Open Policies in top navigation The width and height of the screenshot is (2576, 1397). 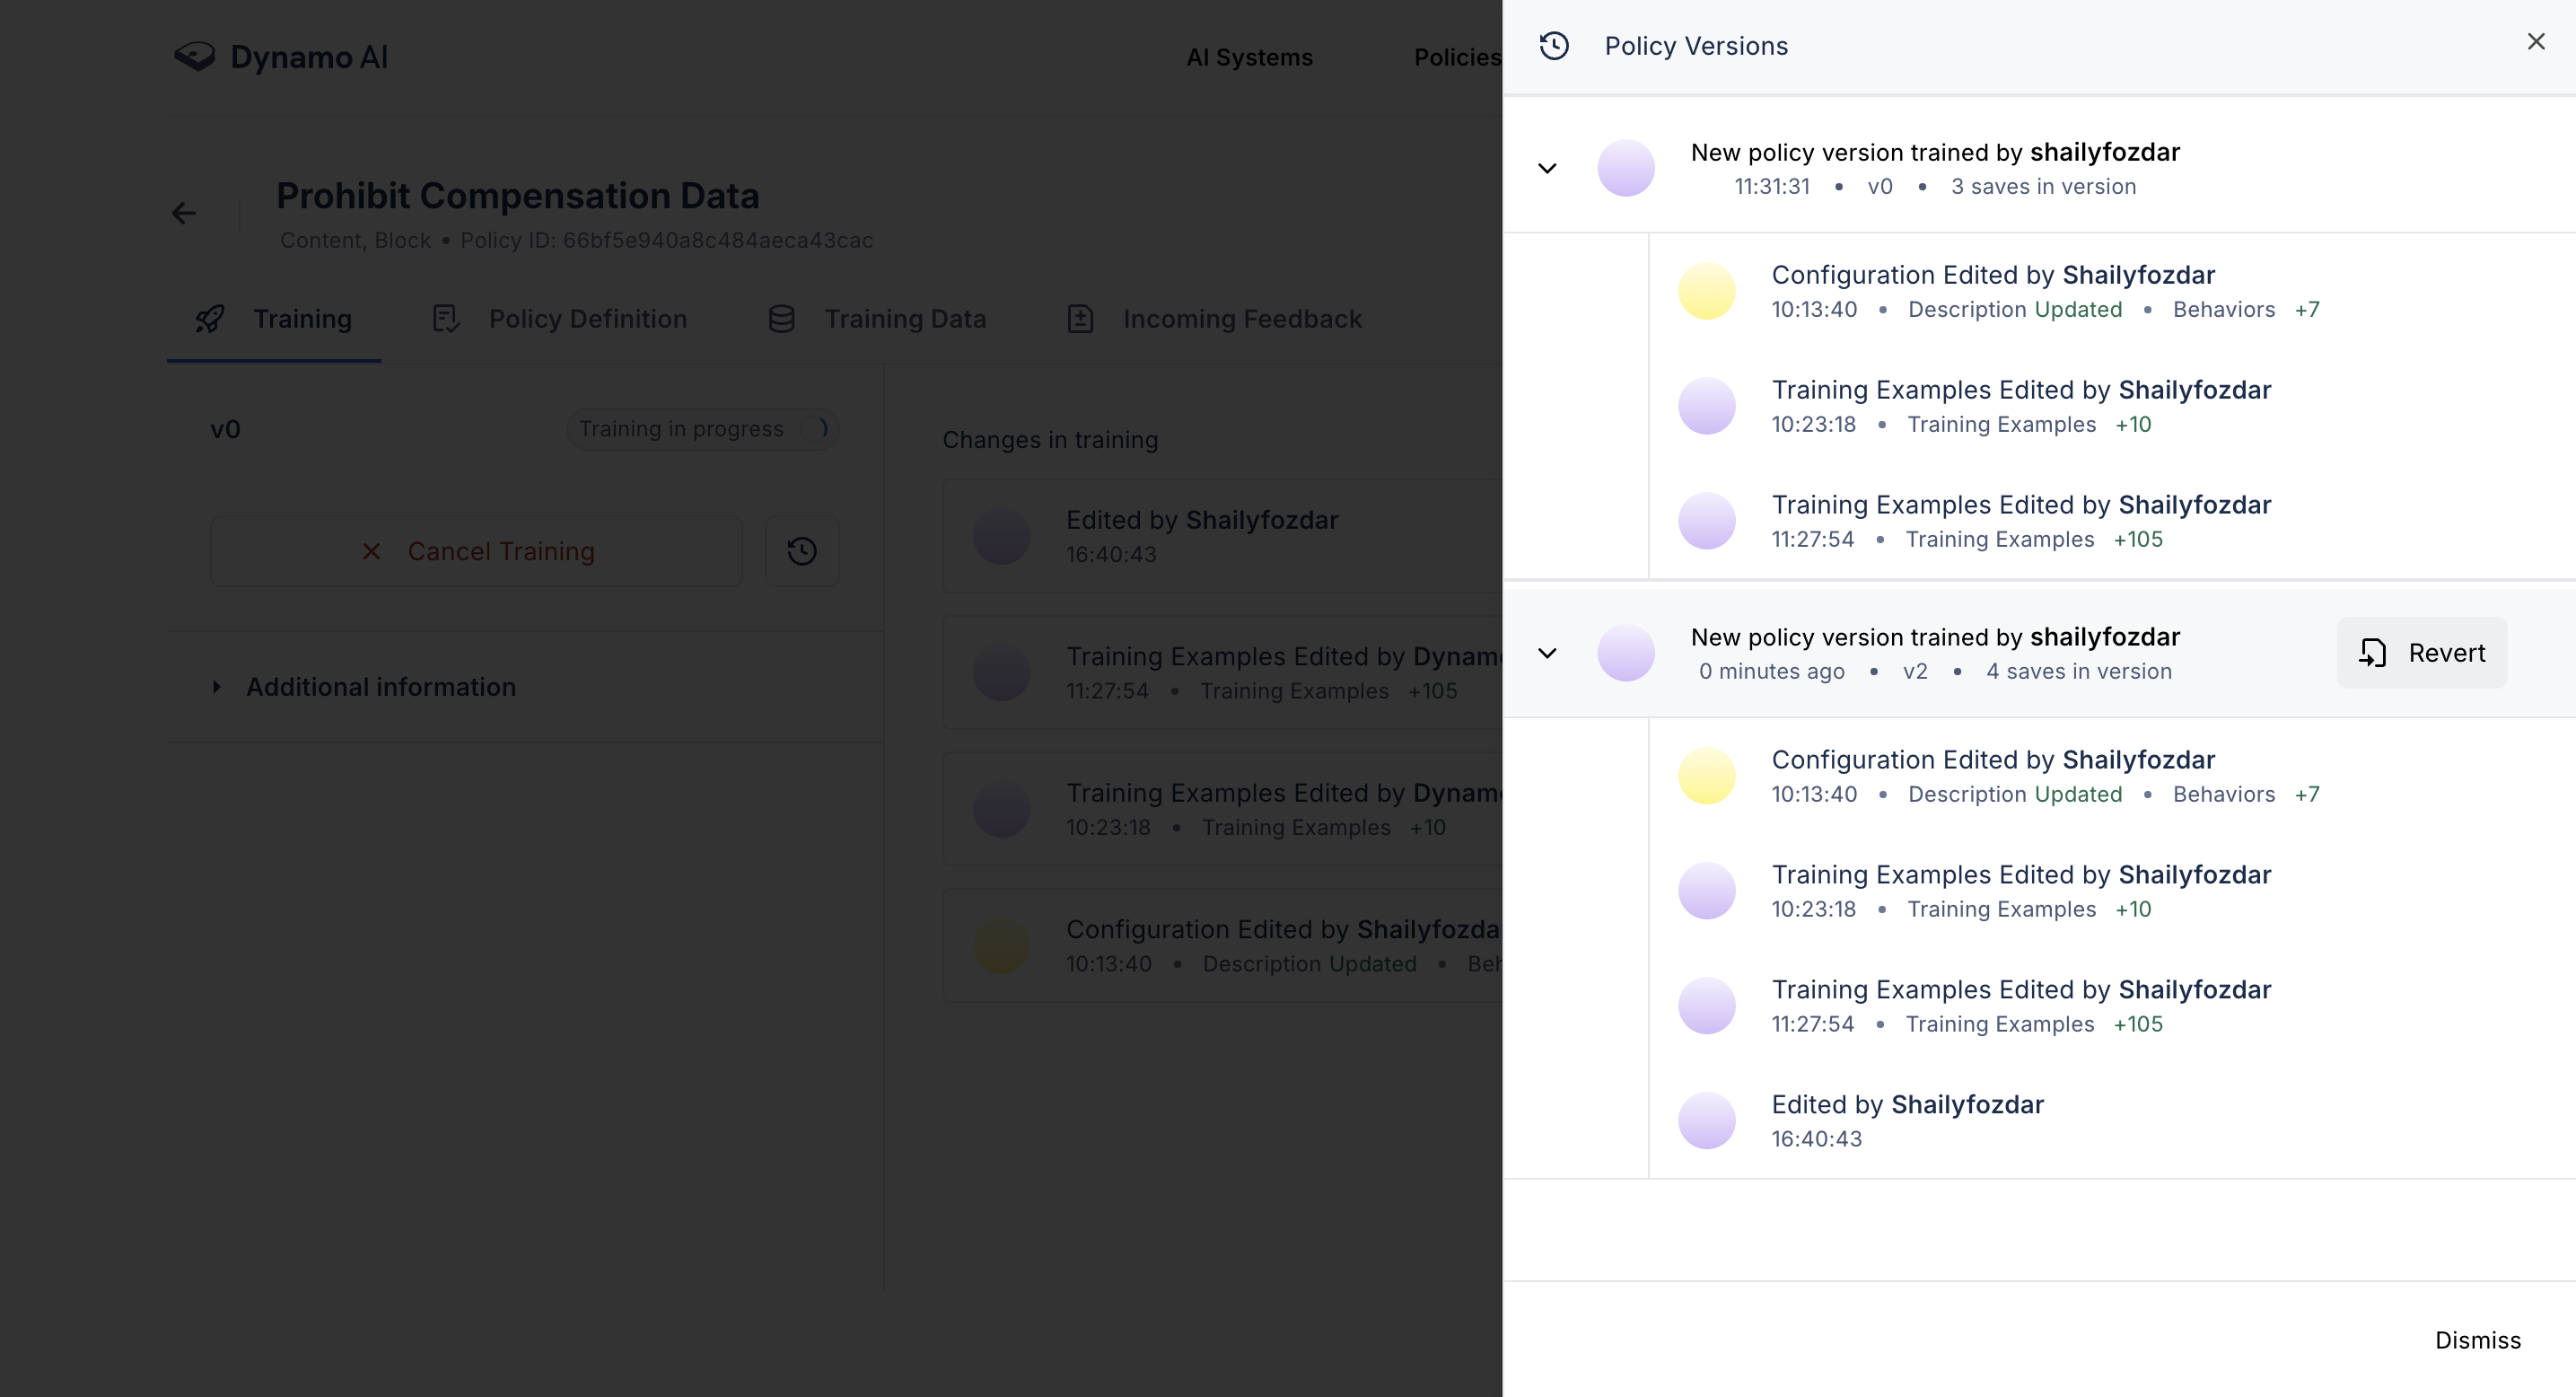point(1457,58)
